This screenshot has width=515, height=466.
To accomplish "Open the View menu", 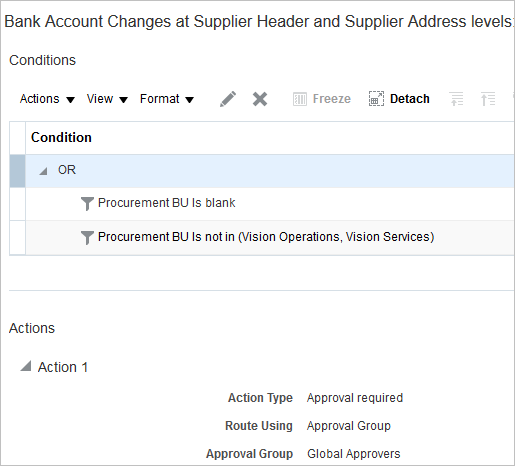I will pos(107,99).
